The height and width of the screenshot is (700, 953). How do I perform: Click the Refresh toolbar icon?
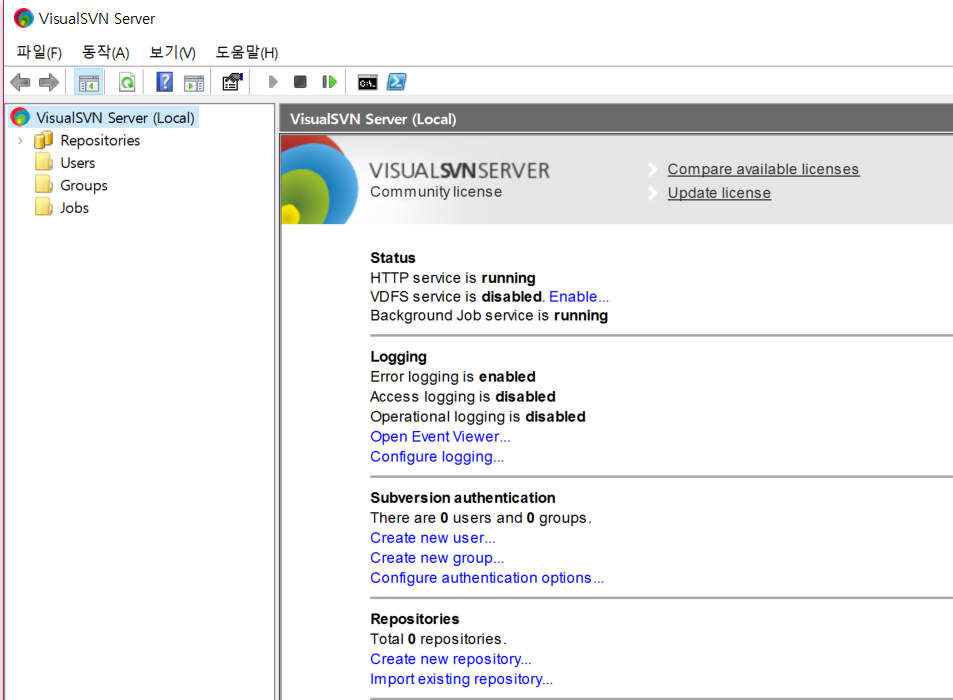[127, 82]
